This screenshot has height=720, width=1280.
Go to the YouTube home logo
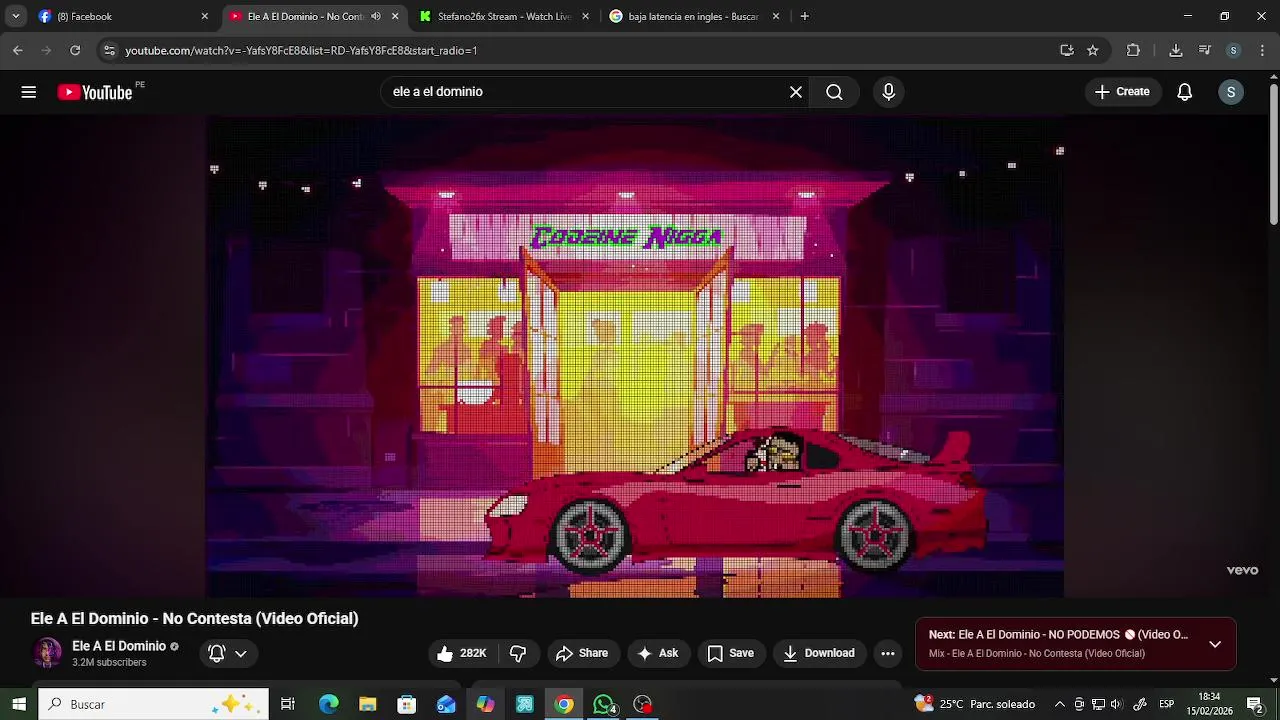(95, 92)
